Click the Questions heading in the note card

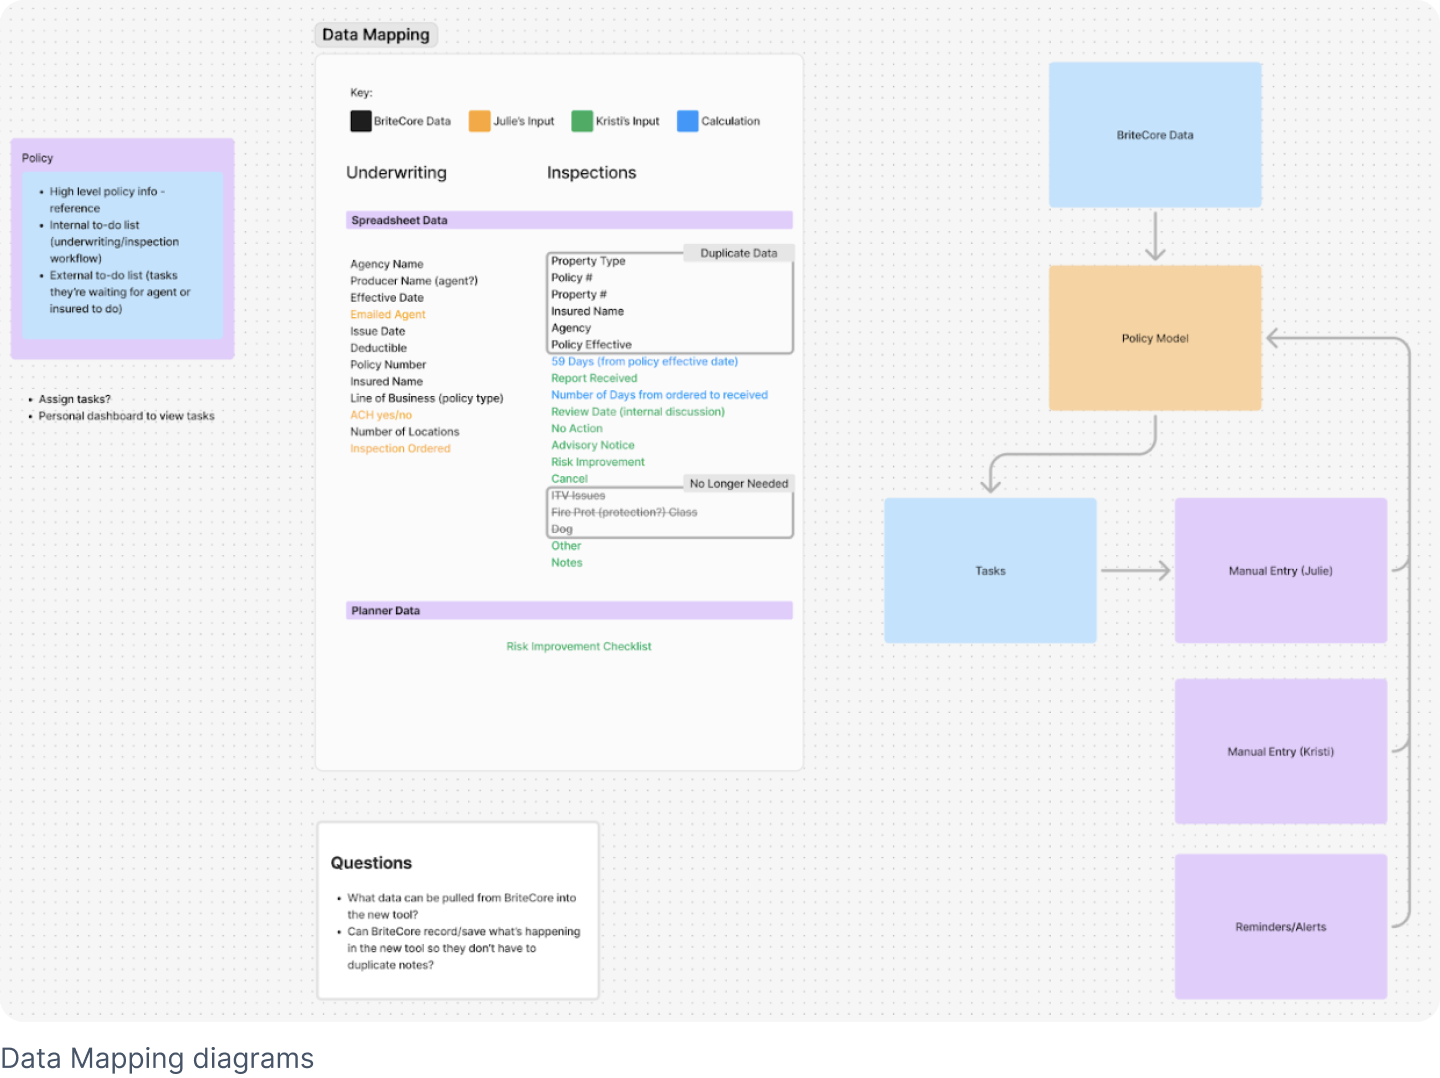coord(371,863)
